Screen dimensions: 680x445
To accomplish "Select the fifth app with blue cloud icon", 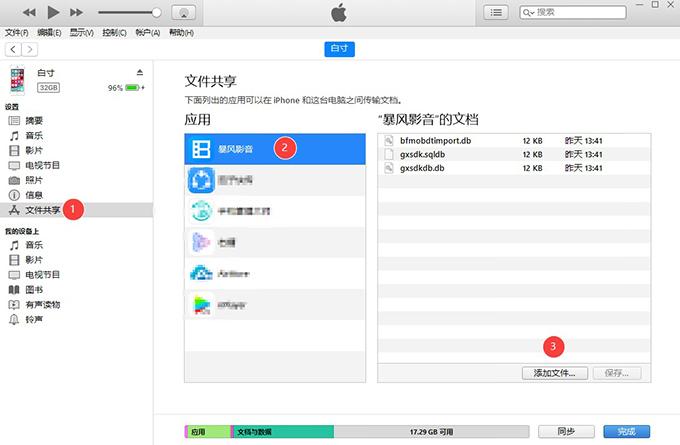I will pyautogui.click(x=275, y=274).
